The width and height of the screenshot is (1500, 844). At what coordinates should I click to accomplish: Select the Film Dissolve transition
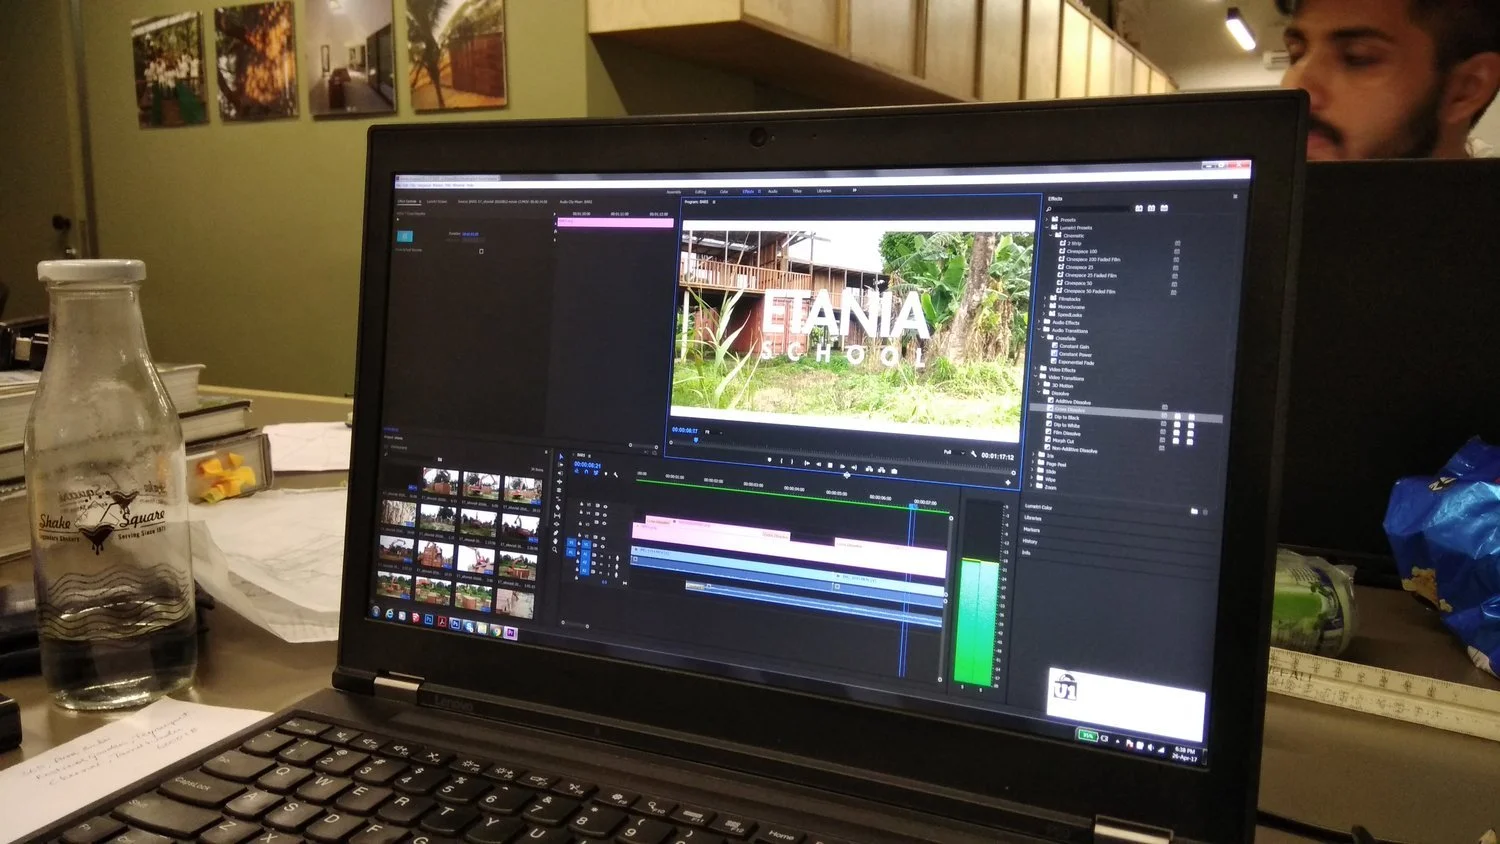click(x=1064, y=433)
